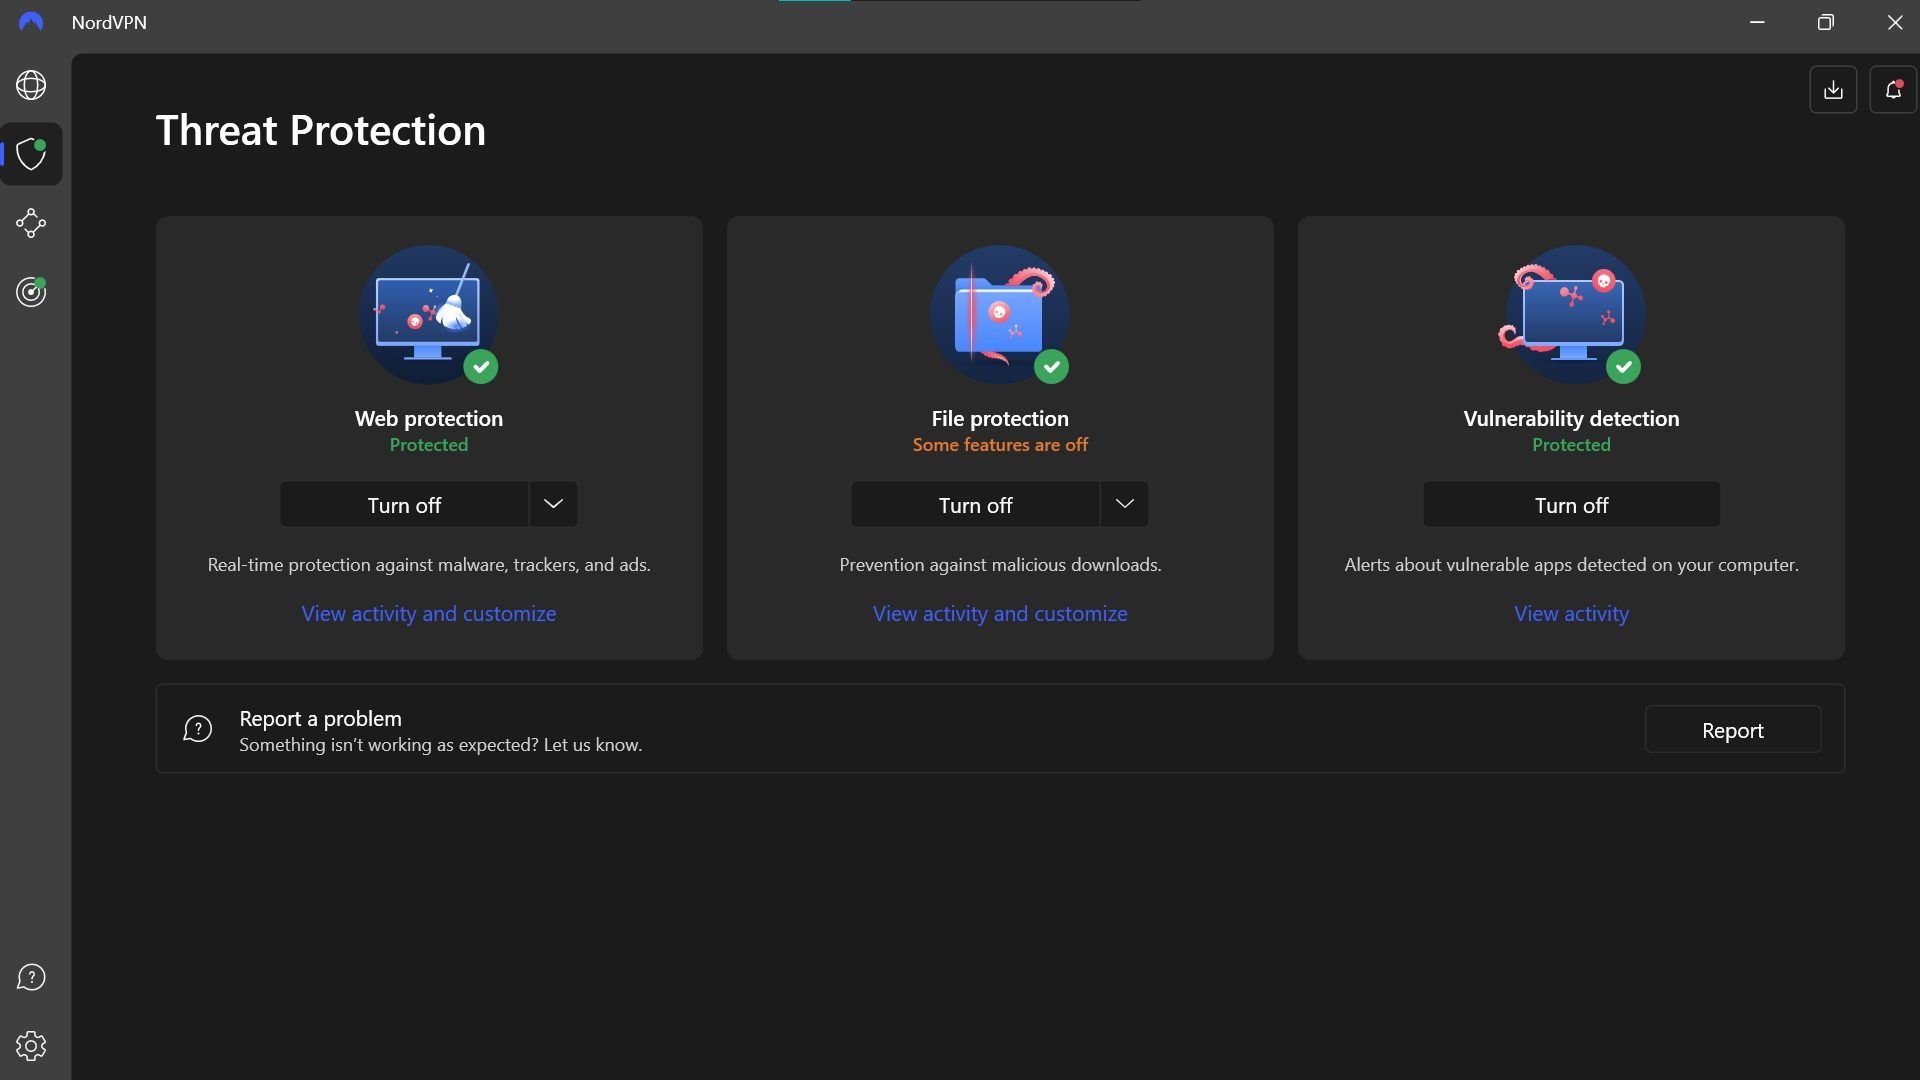Image resolution: width=1920 pixels, height=1080 pixels.
Task: Open the VPN globe icon in sidebar
Action: pos(31,85)
